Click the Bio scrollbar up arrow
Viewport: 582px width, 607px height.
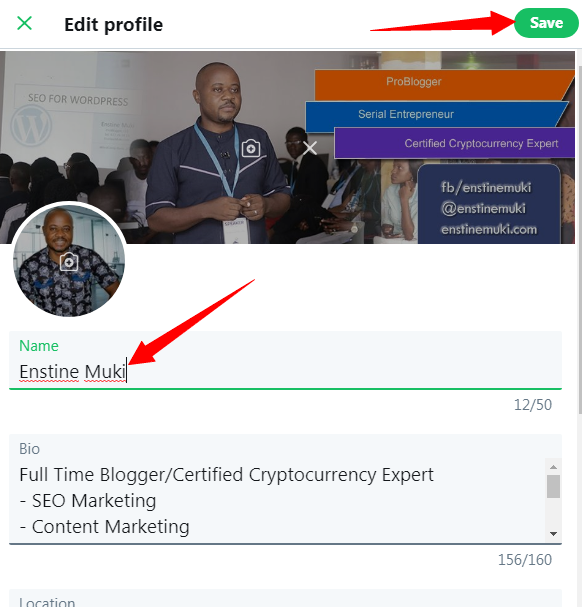pyautogui.click(x=553, y=467)
